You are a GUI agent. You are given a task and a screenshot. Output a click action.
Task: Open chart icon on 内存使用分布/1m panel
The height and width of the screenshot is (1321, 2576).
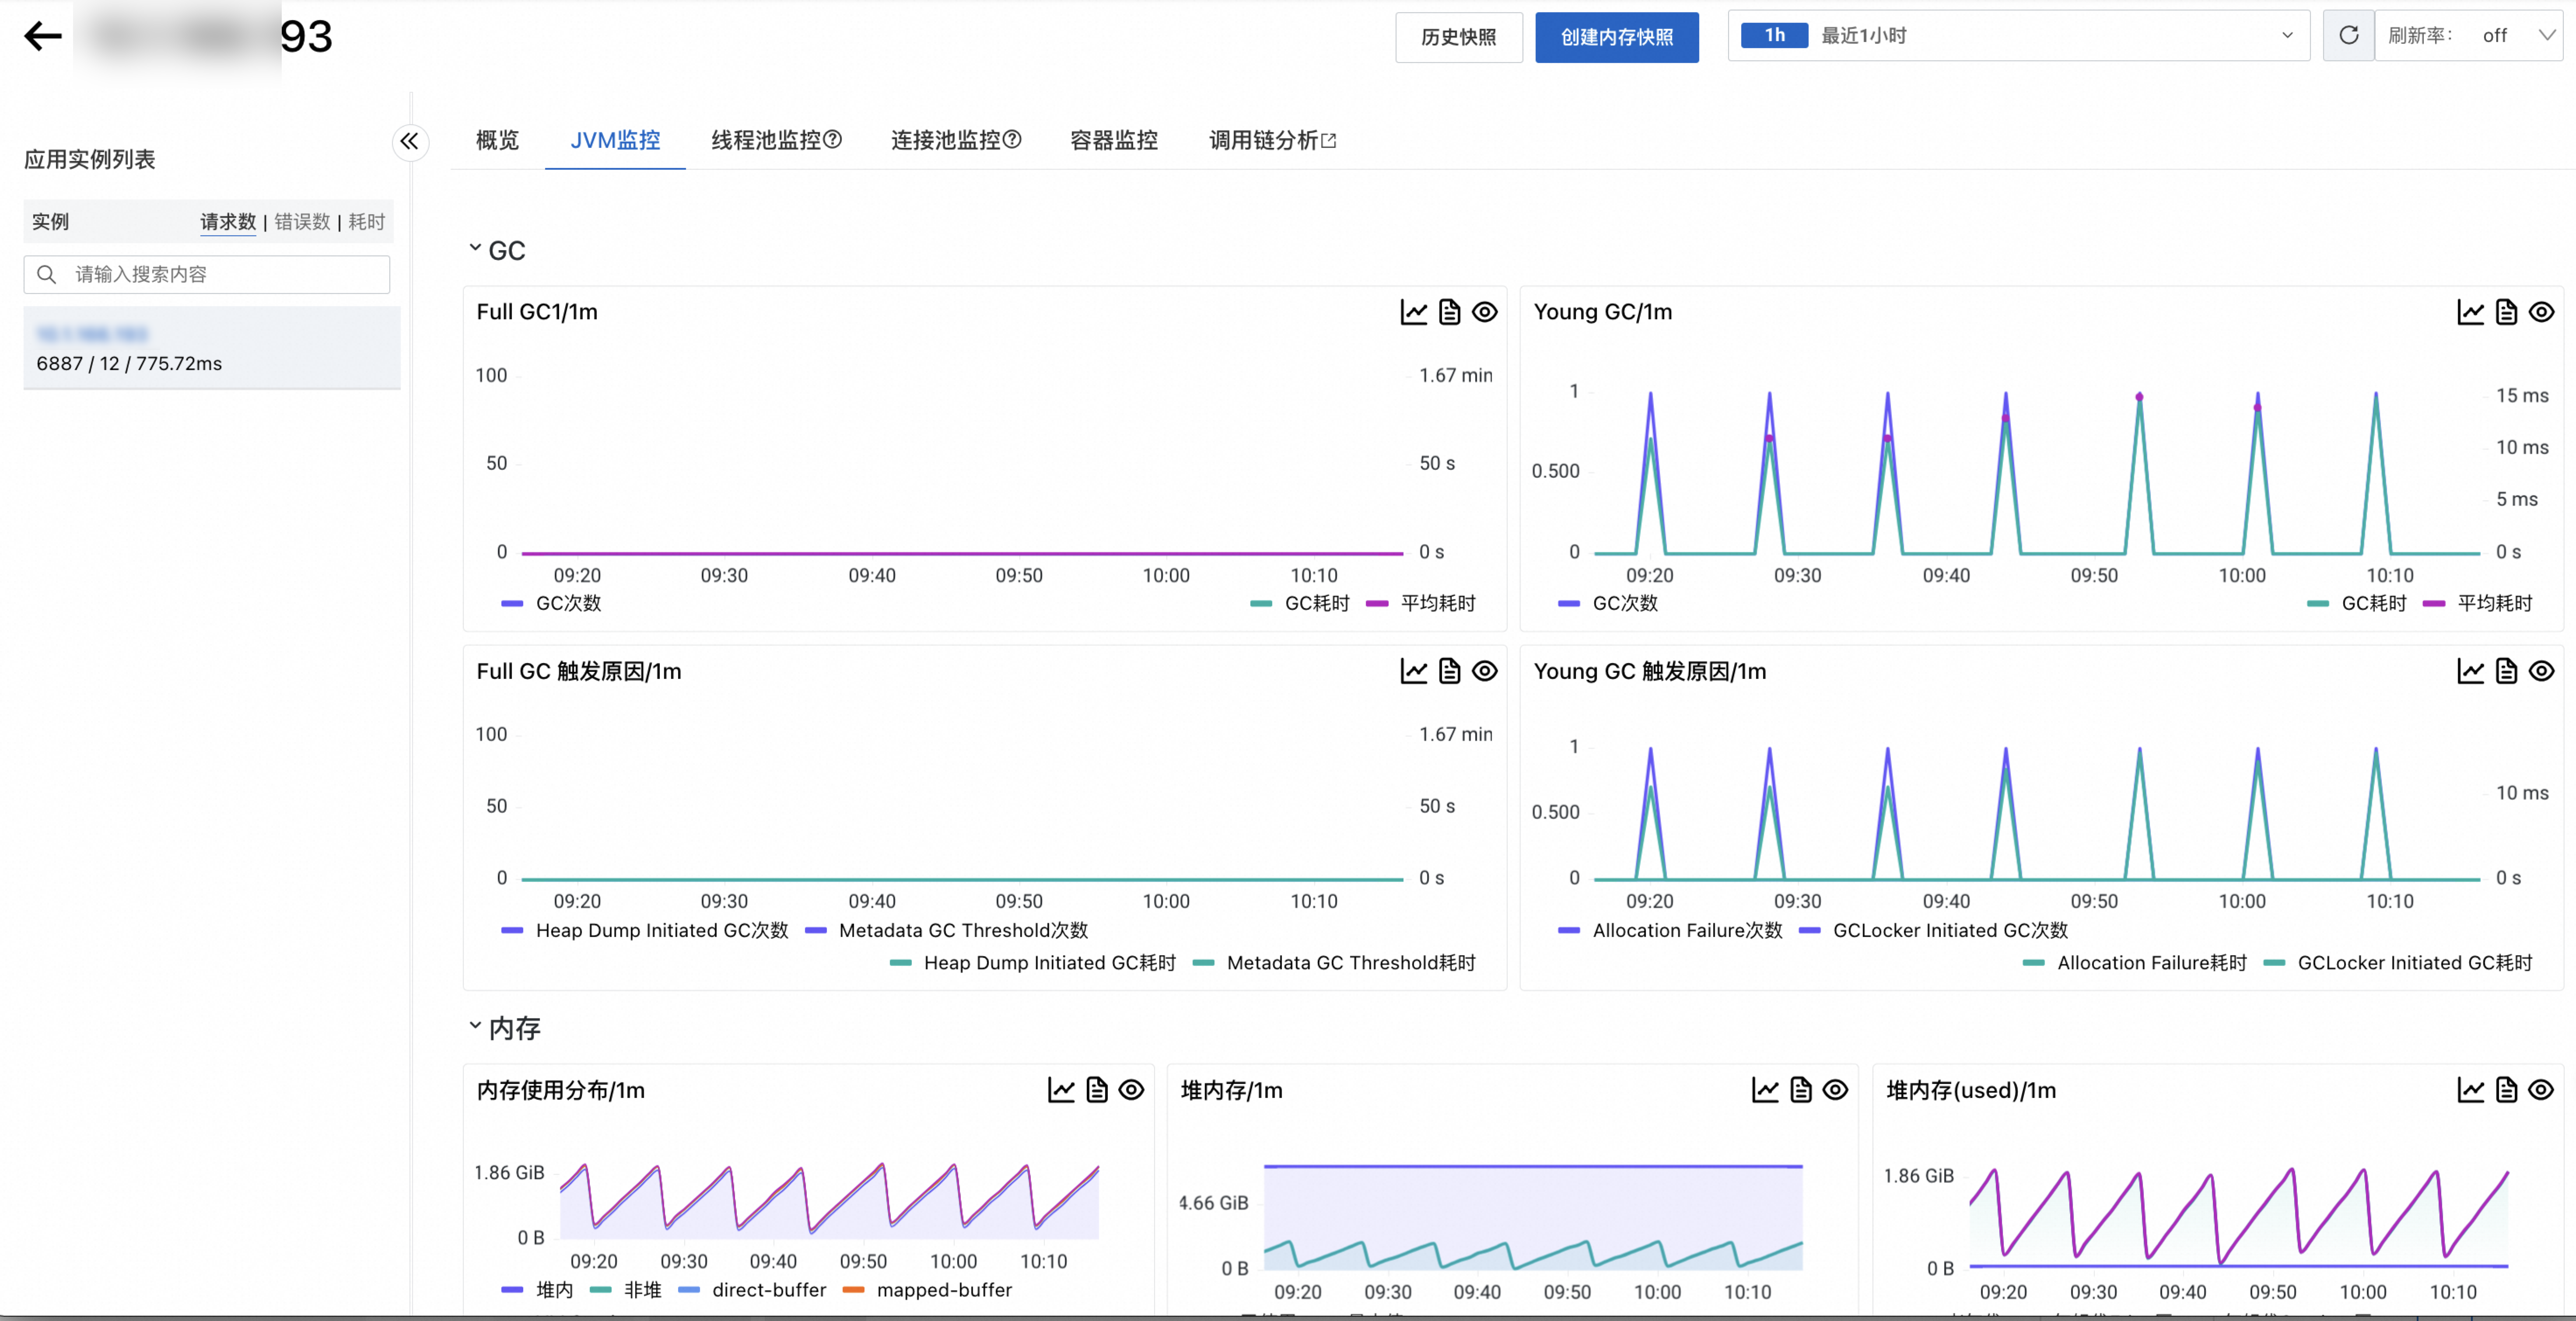tap(1061, 1090)
